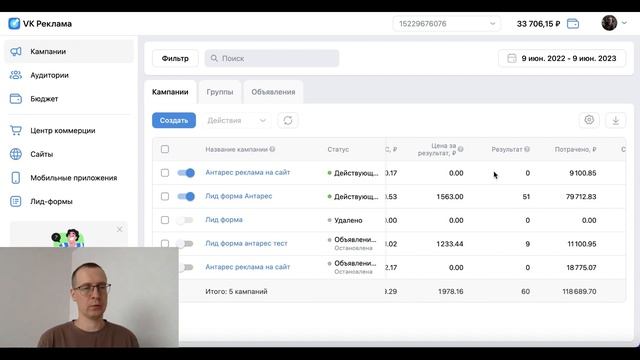Click the calendar icon in date range
This screenshot has width=640, height=360.
512,58
